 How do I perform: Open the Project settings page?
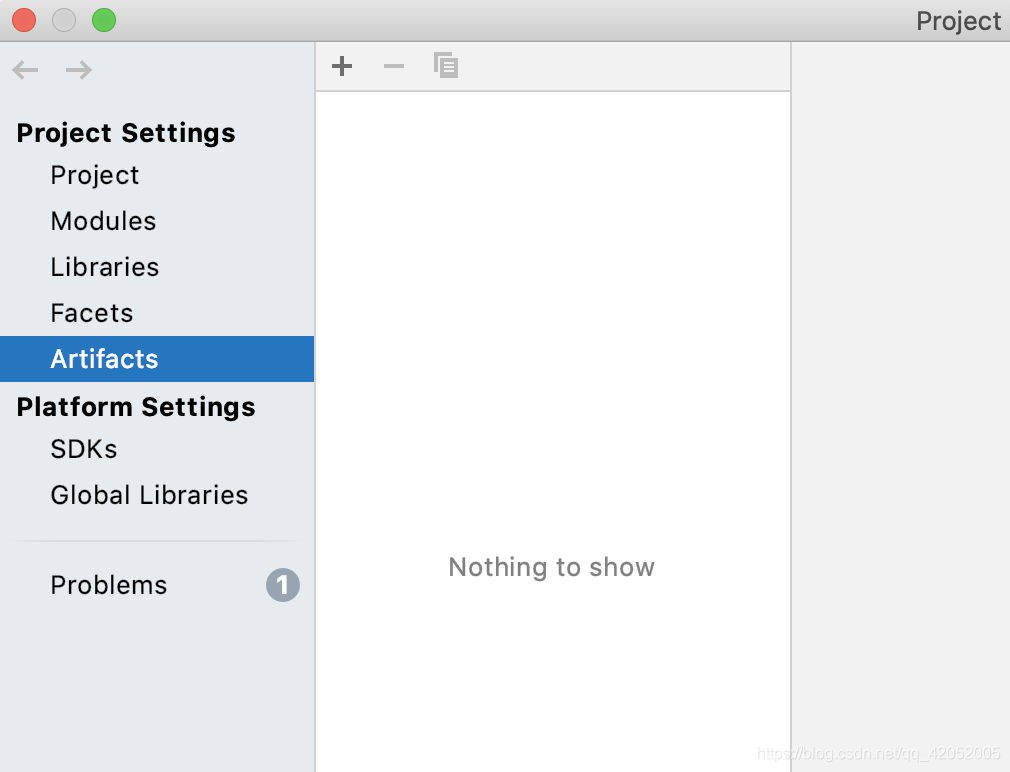95,175
